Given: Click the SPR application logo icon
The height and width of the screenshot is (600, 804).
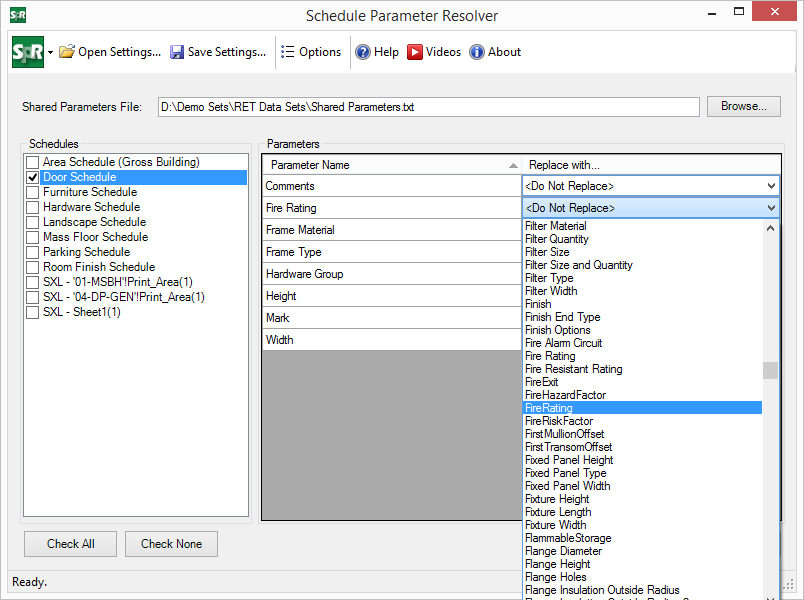Looking at the screenshot, I should point(27,52).
